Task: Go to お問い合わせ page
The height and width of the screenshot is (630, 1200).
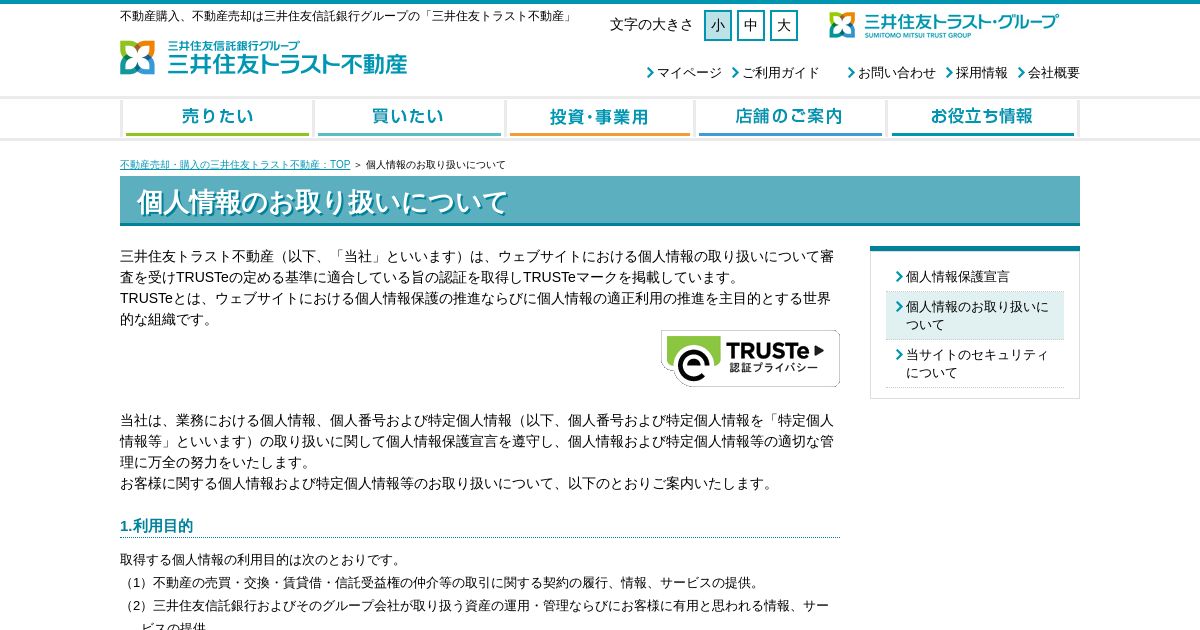Action: pos(892,73)
